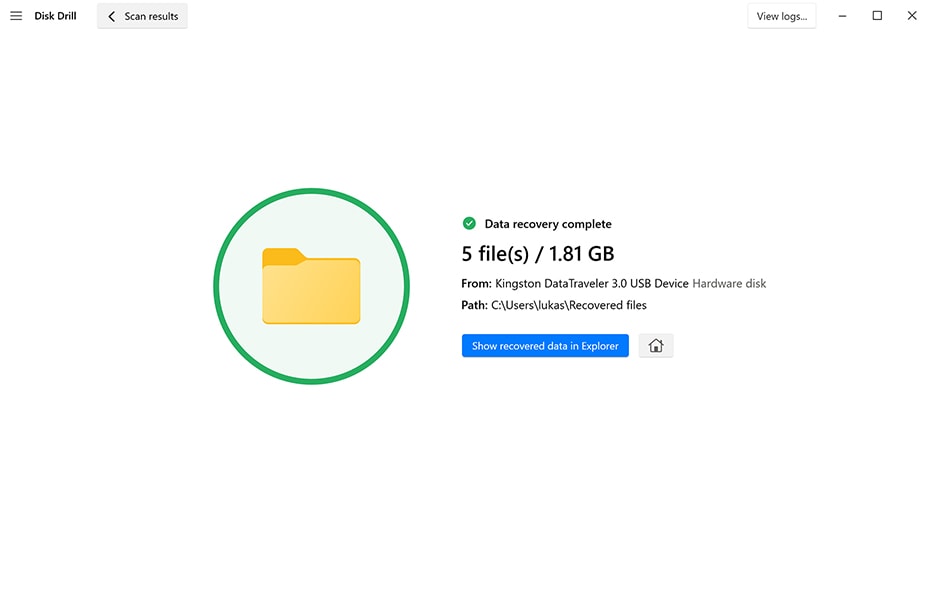Show recovered data in Explorer
Viewport: 928px width, 612px height.
click(x=545, y=346)
